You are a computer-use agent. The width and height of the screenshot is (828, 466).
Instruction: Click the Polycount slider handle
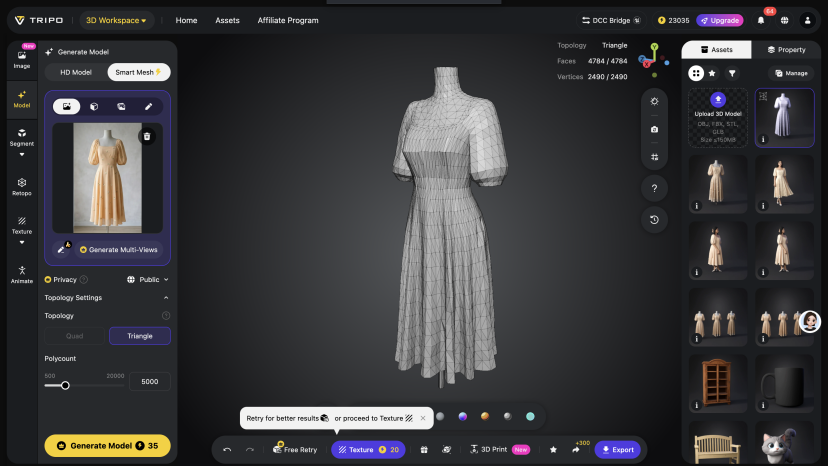[65, 385]
